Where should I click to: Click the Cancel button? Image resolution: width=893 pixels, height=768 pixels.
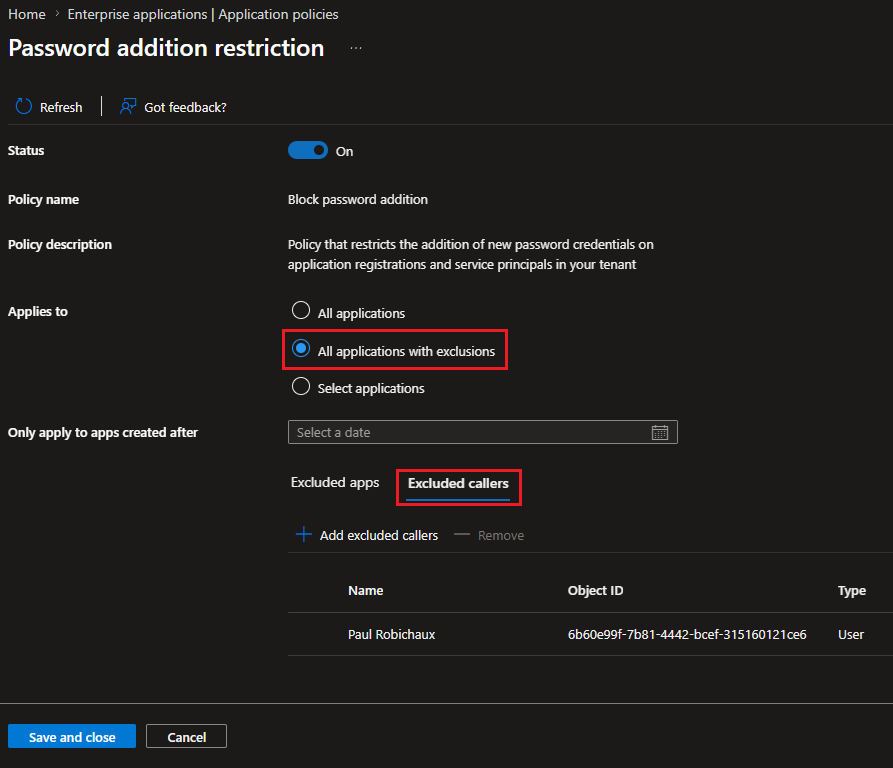pyautogui.click(x=186, y=737)
